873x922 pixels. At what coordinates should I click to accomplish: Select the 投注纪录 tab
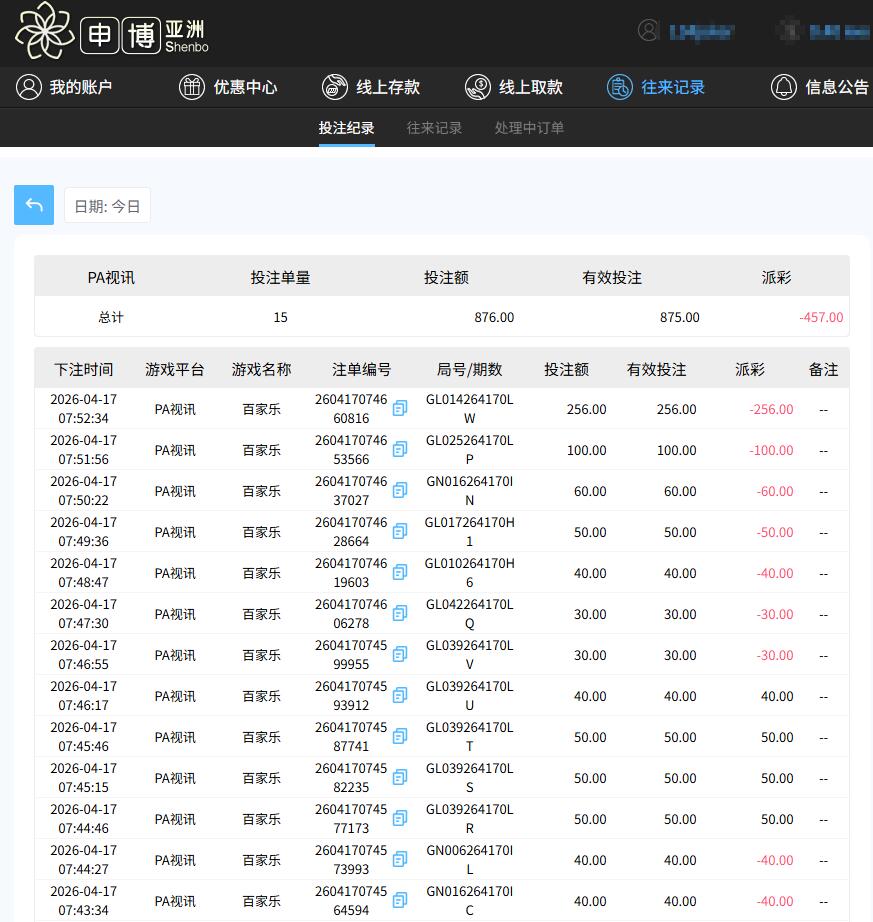click(346, 128)
